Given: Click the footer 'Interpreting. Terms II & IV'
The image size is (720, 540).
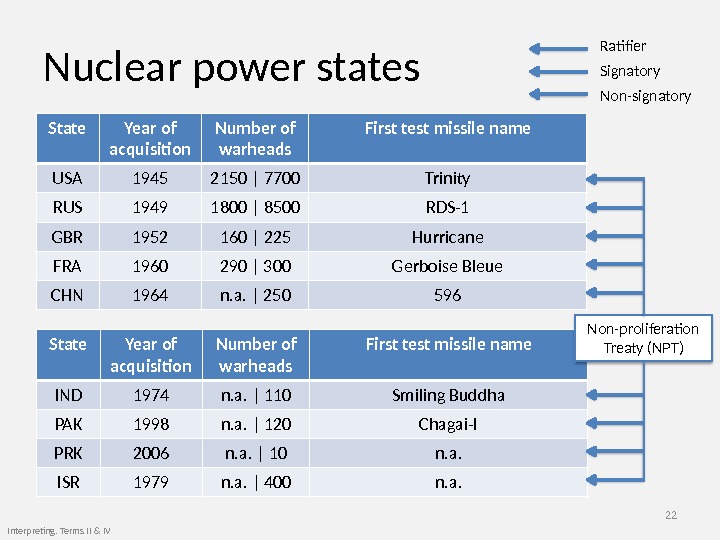Looking at the screenshot, I should click(59, 531).
